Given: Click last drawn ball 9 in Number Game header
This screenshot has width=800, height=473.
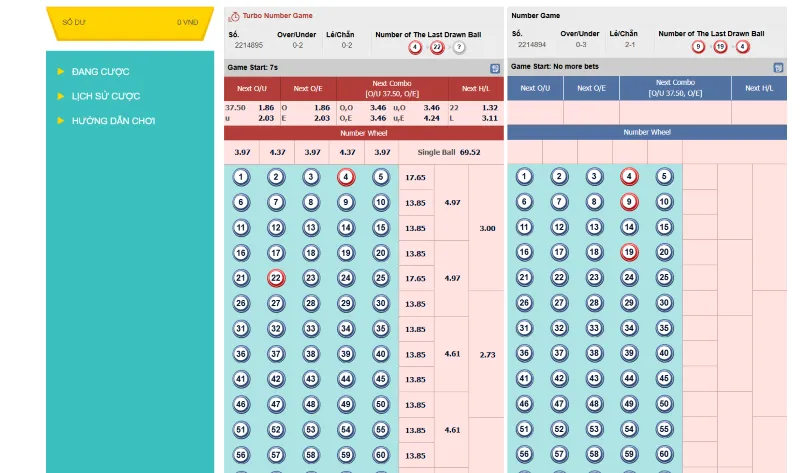Looking at the screenshot, I should (x=698, y=47).
